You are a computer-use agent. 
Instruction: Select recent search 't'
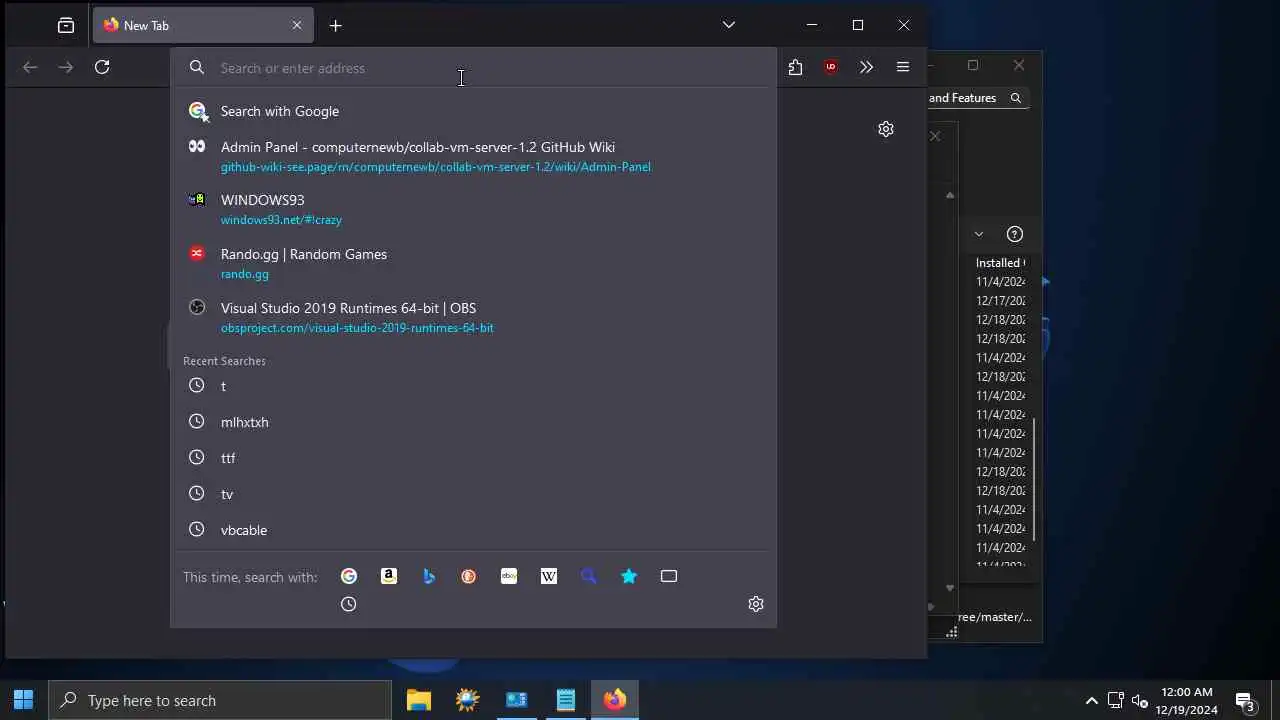pos(473,386)
